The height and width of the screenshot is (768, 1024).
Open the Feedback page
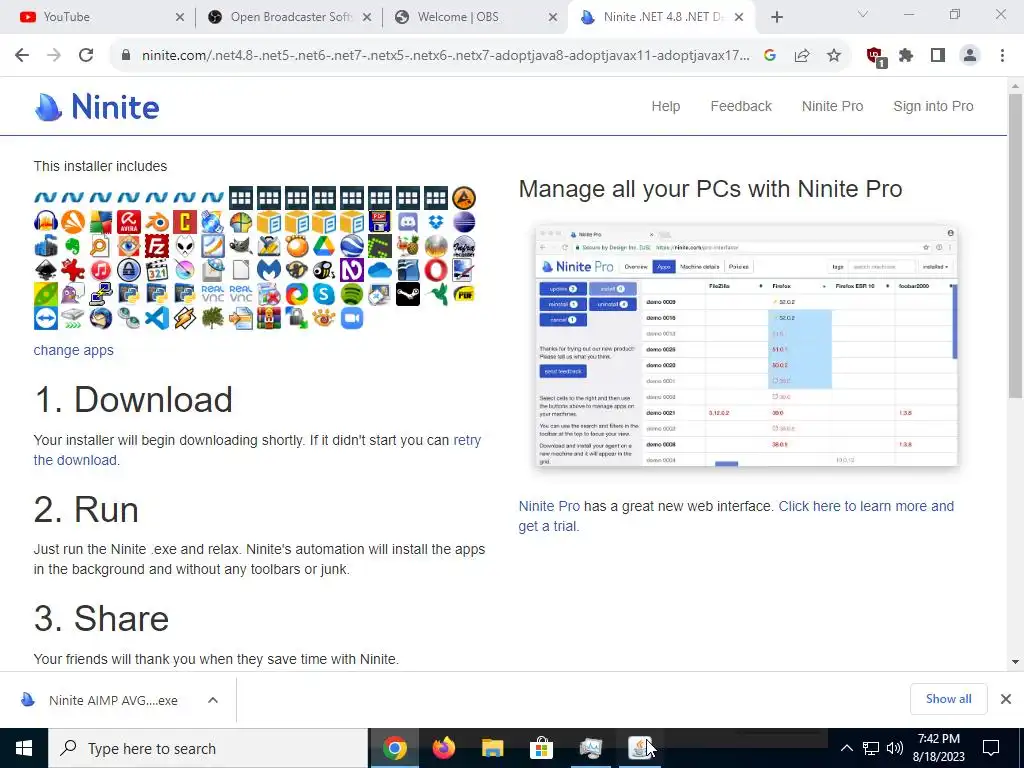741,106
